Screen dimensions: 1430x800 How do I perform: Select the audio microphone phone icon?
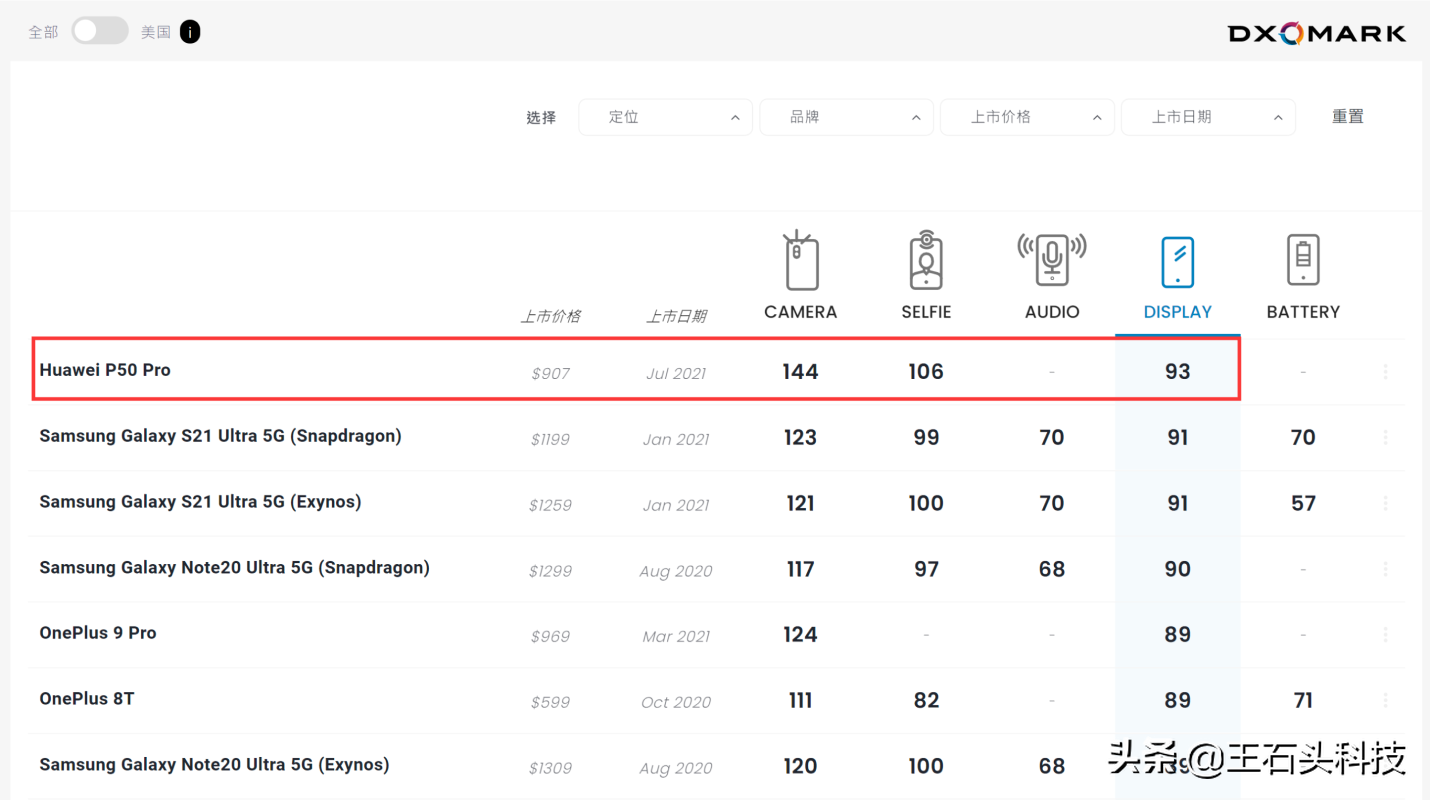pyautogui.click(x=1052, y=260)
